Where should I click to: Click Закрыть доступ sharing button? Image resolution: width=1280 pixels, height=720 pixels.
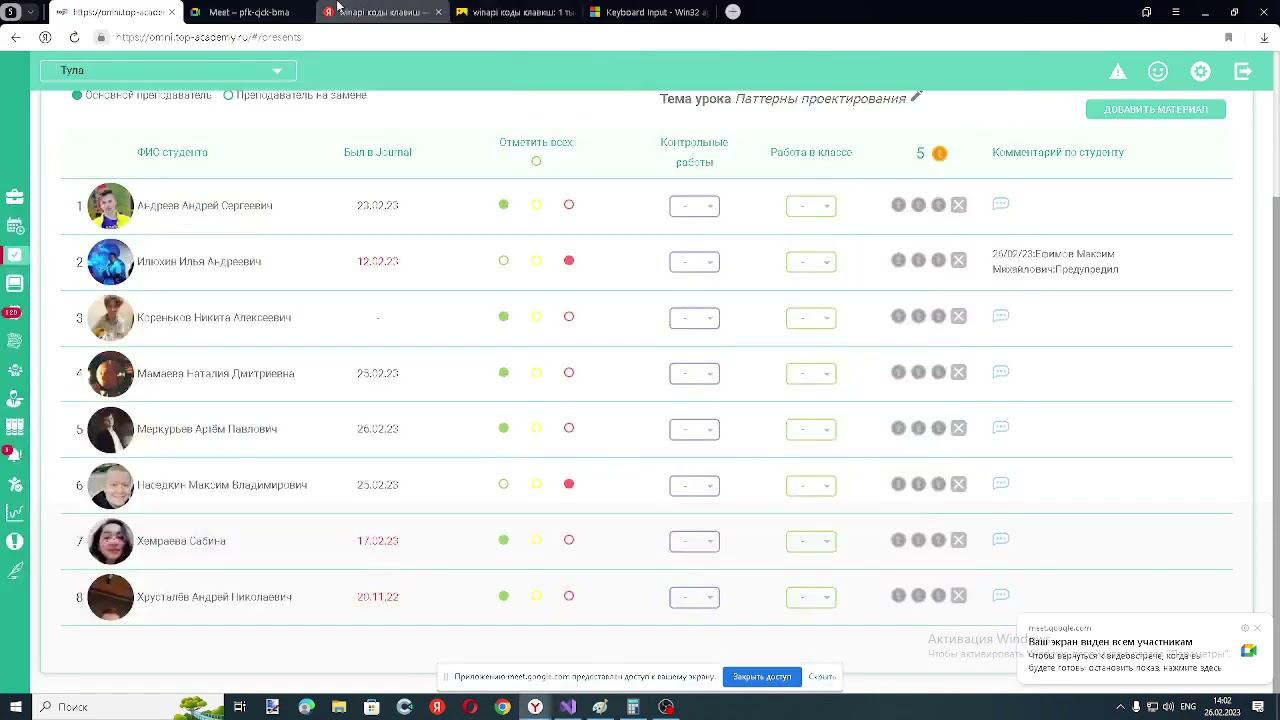762,677
